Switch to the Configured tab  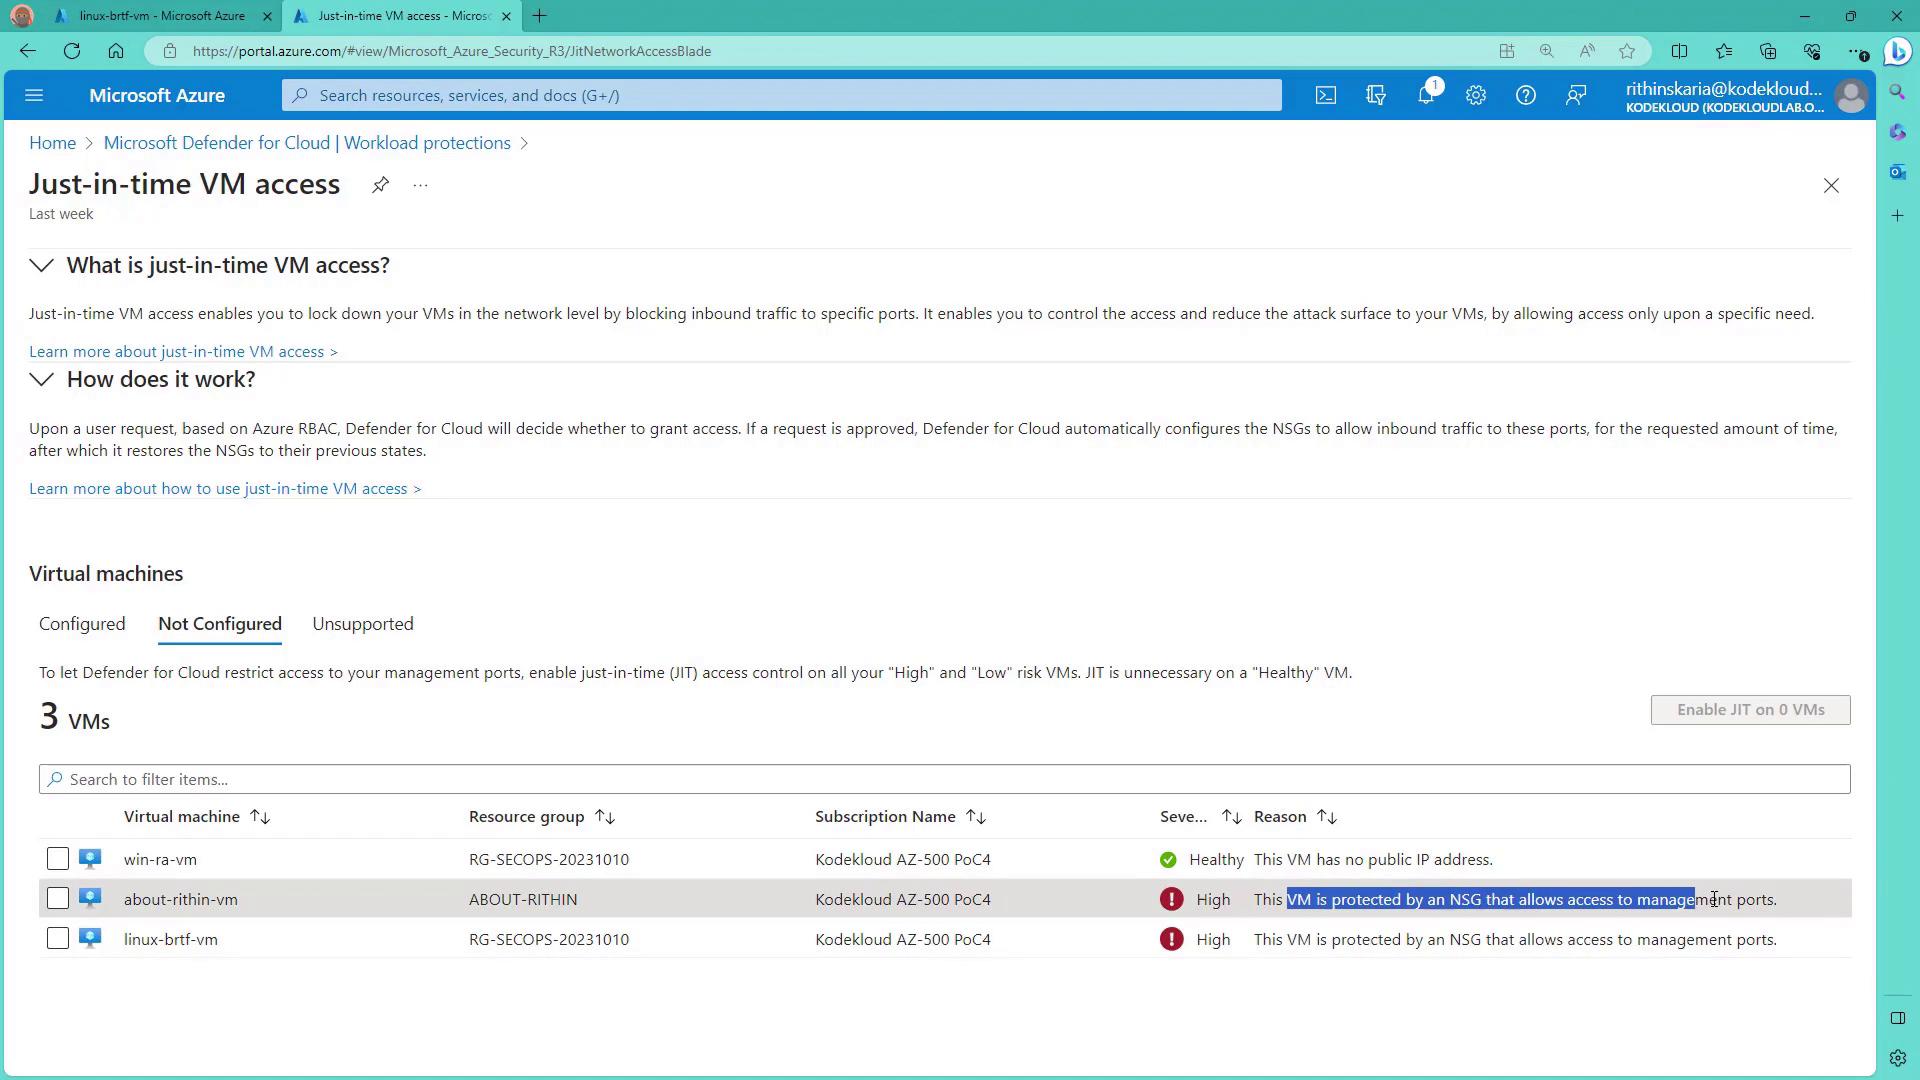point(82,624)
